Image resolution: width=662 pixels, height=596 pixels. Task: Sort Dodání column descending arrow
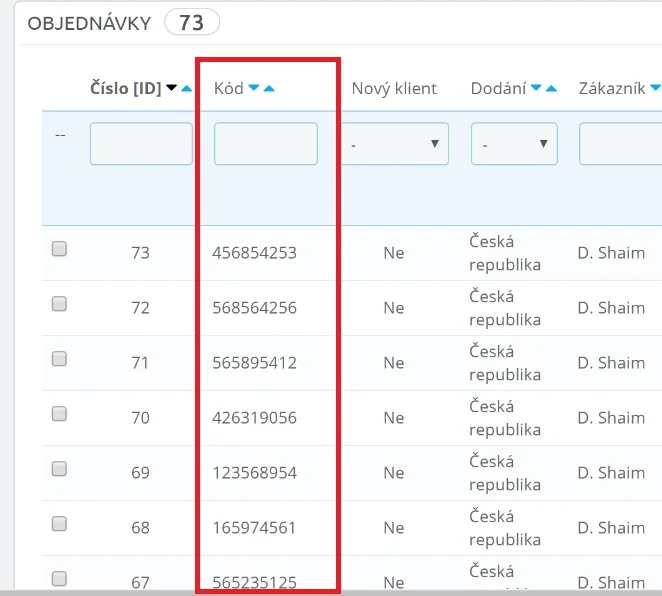click(x=536, y=89)
